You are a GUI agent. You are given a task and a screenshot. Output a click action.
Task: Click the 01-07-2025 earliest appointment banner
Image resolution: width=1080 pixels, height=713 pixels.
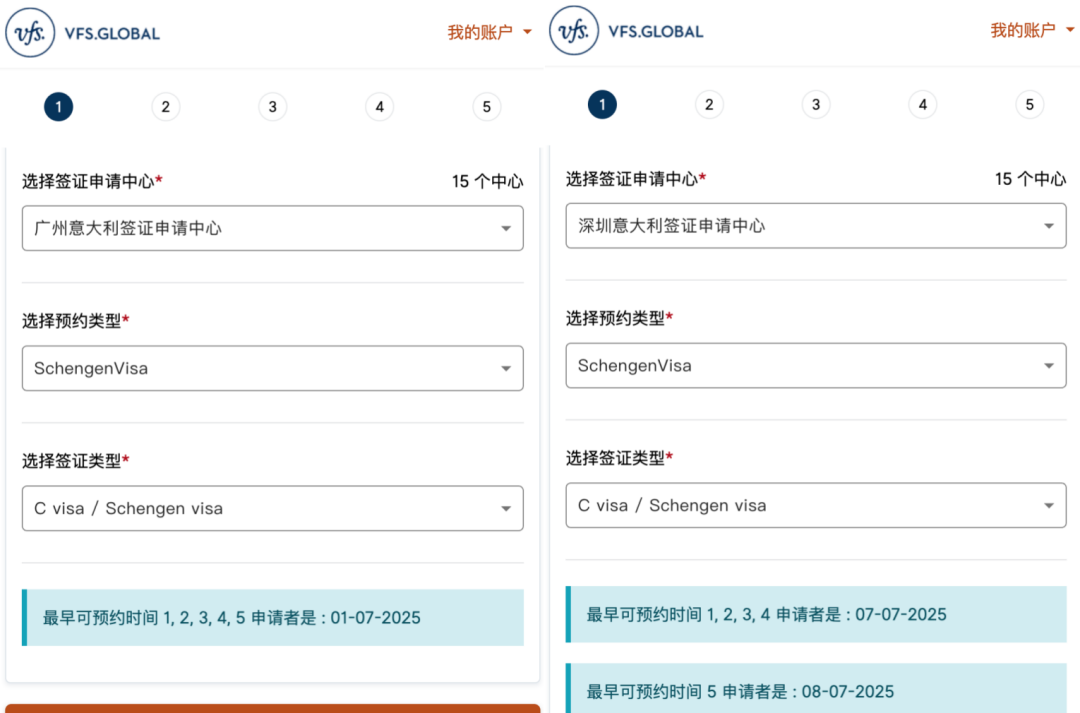pos(273,618)
